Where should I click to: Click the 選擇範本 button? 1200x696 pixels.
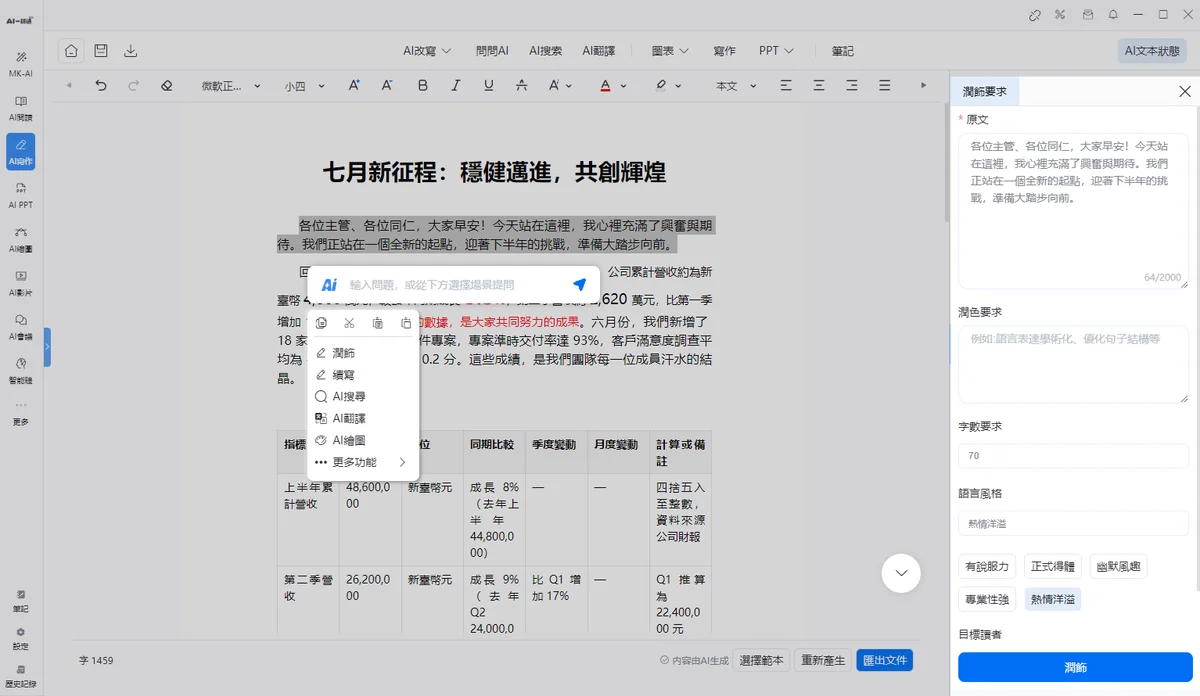[762, 660]
